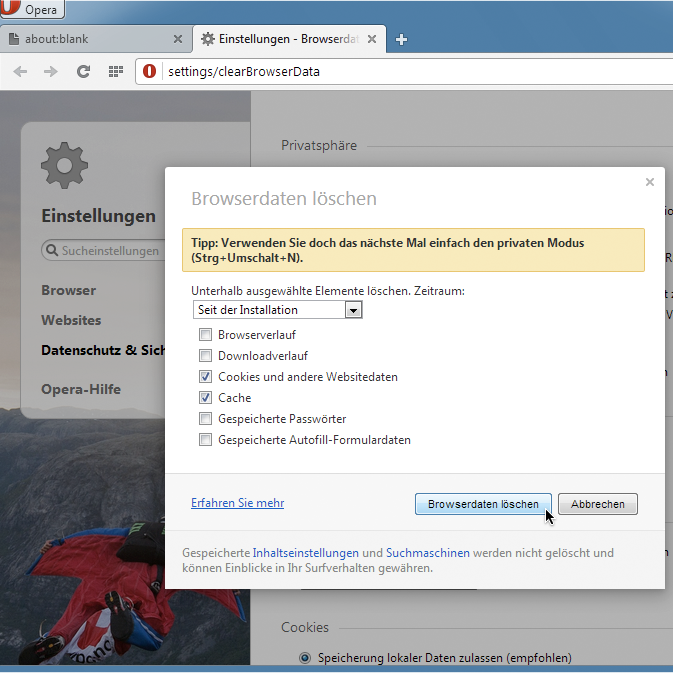673x673 pixels.
Task: Click the Cookies section heading
Action: click(305, 627)
